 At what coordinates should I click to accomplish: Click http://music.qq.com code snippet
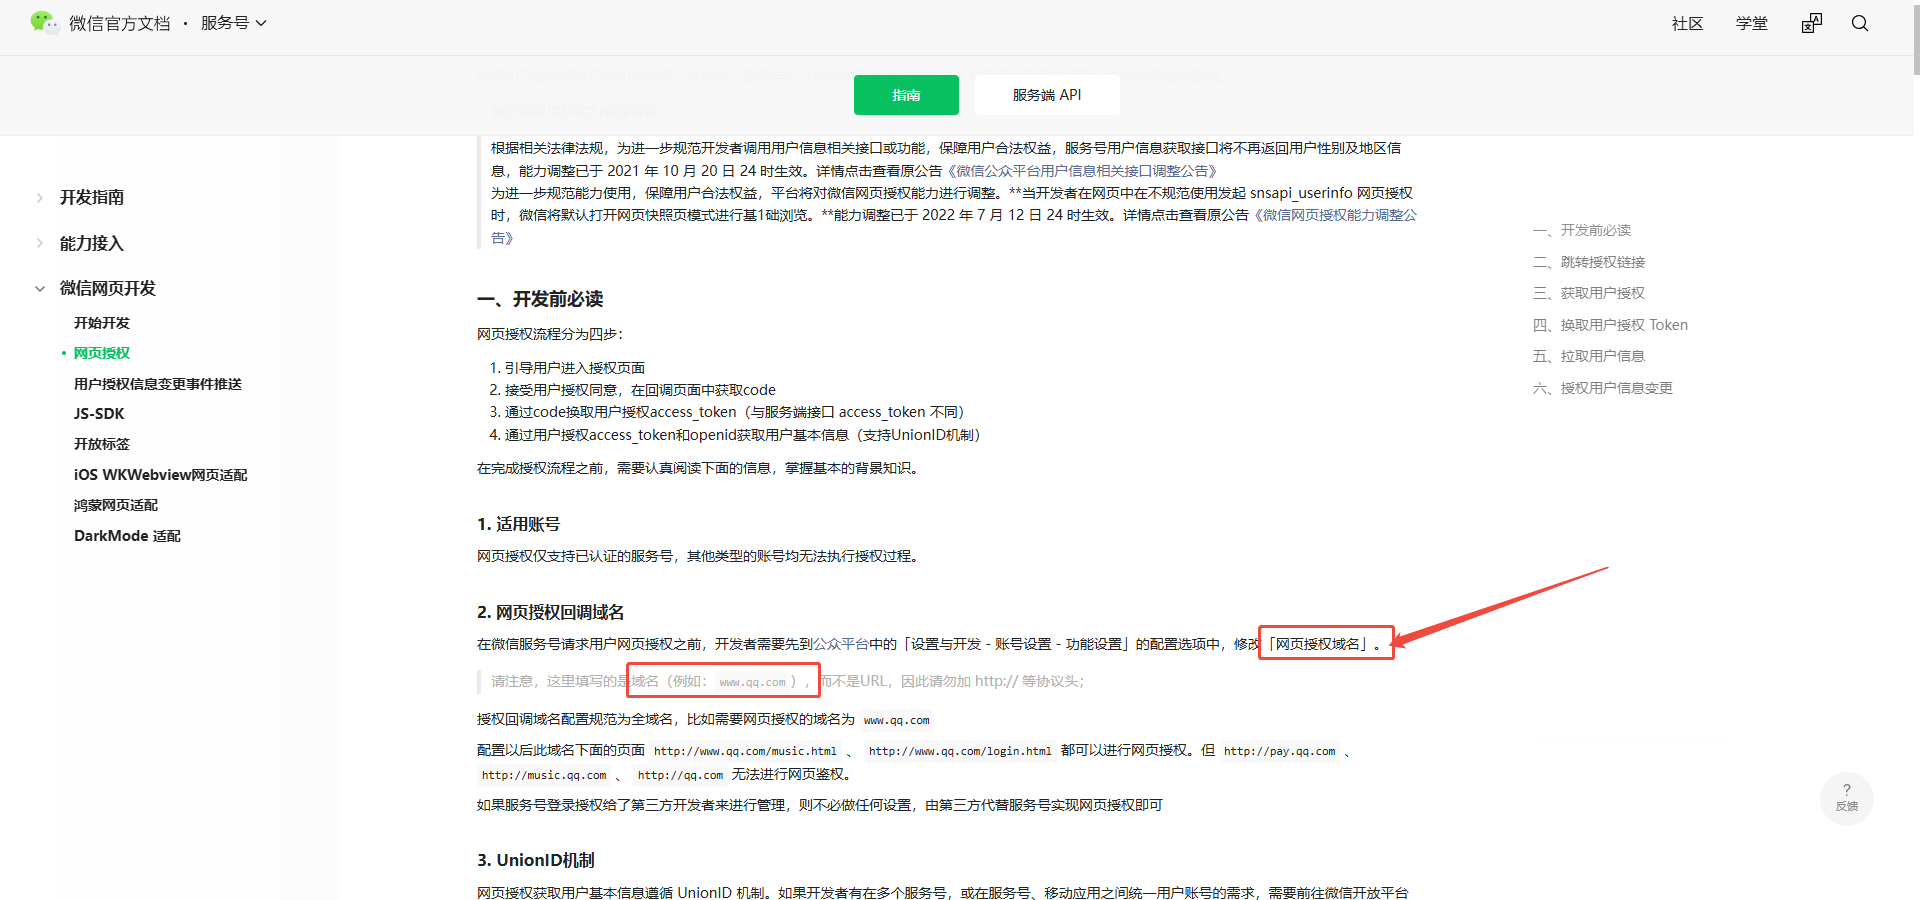tap(544, 775)
